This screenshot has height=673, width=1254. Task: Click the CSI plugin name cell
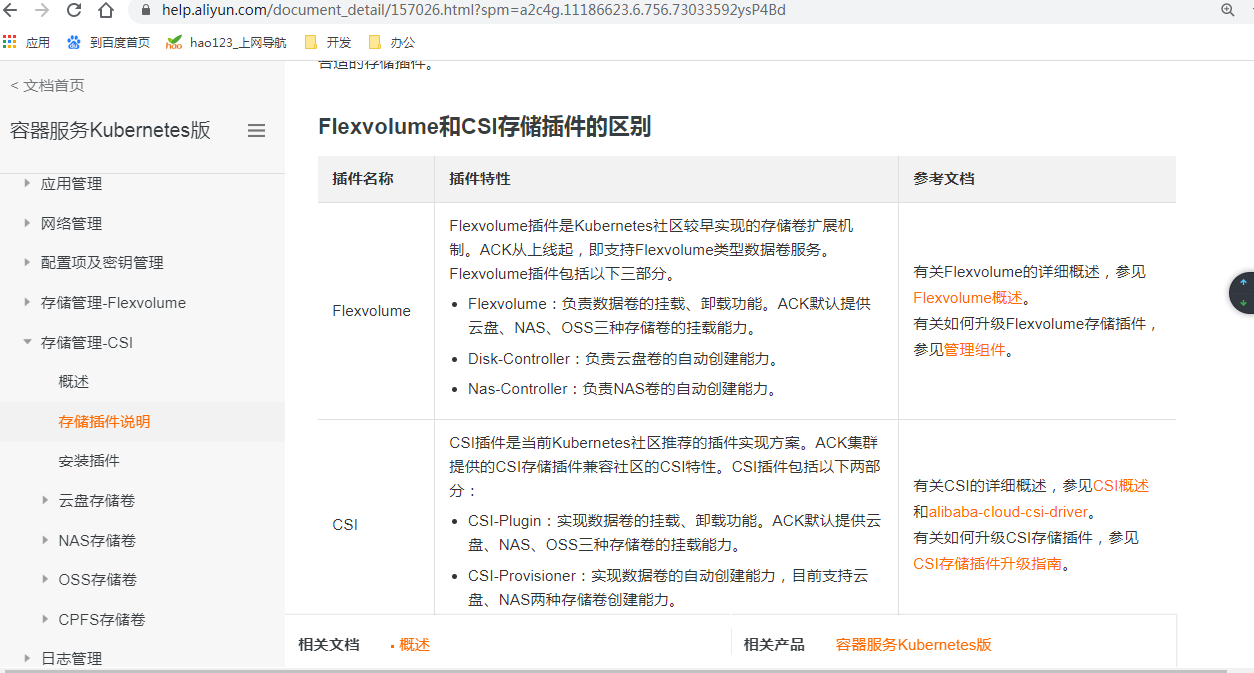coord(345,524)
